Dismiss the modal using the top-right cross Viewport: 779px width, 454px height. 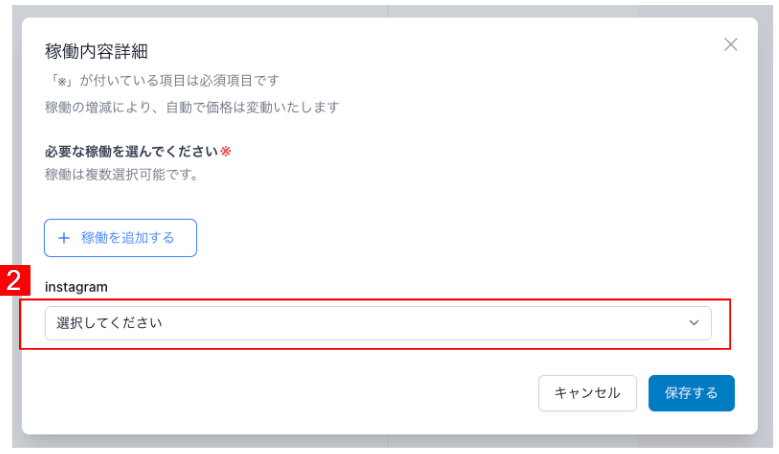(x=730, y=45)
